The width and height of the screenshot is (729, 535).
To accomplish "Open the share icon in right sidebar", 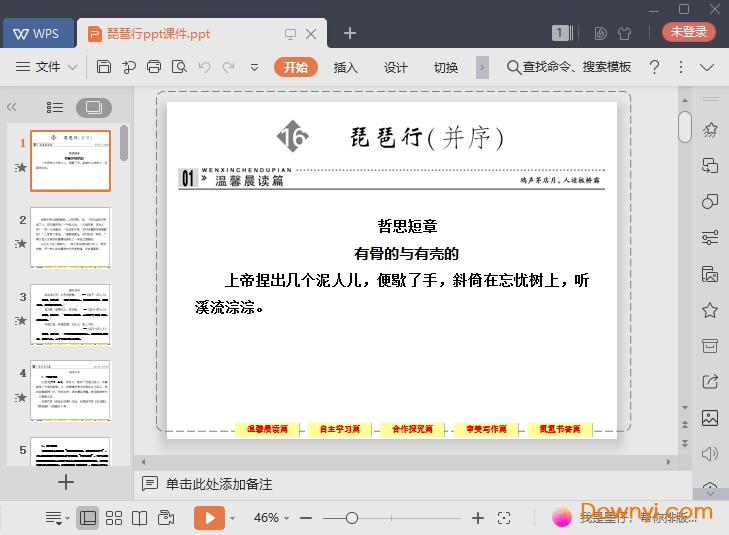I will [710, 382].
